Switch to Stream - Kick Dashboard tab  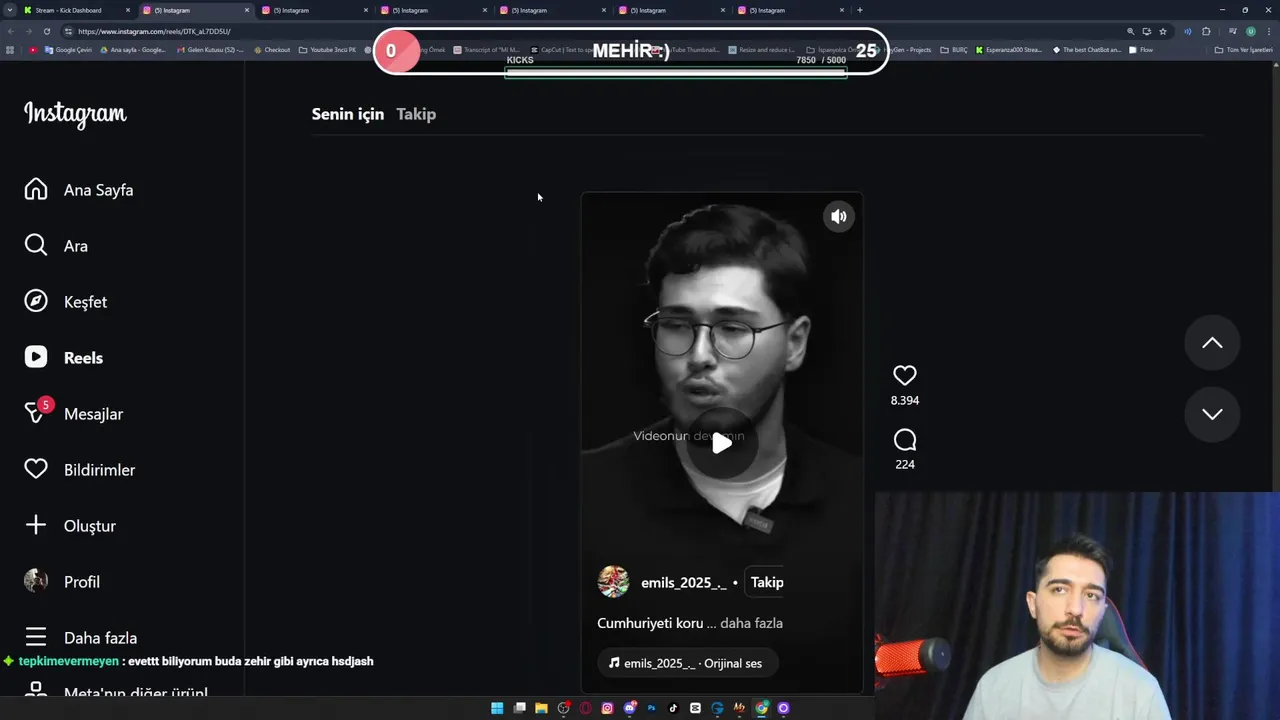tap(75, 10)
